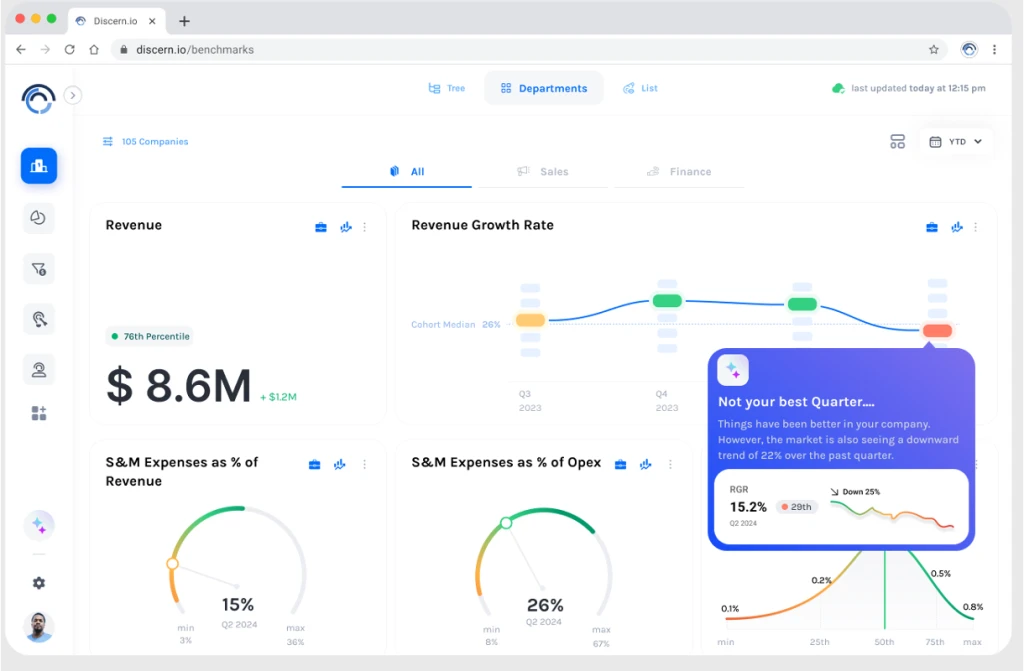Click chart icon on Revenue Growth Rate card
This screenshot has height=671, width=1024.
957,227
